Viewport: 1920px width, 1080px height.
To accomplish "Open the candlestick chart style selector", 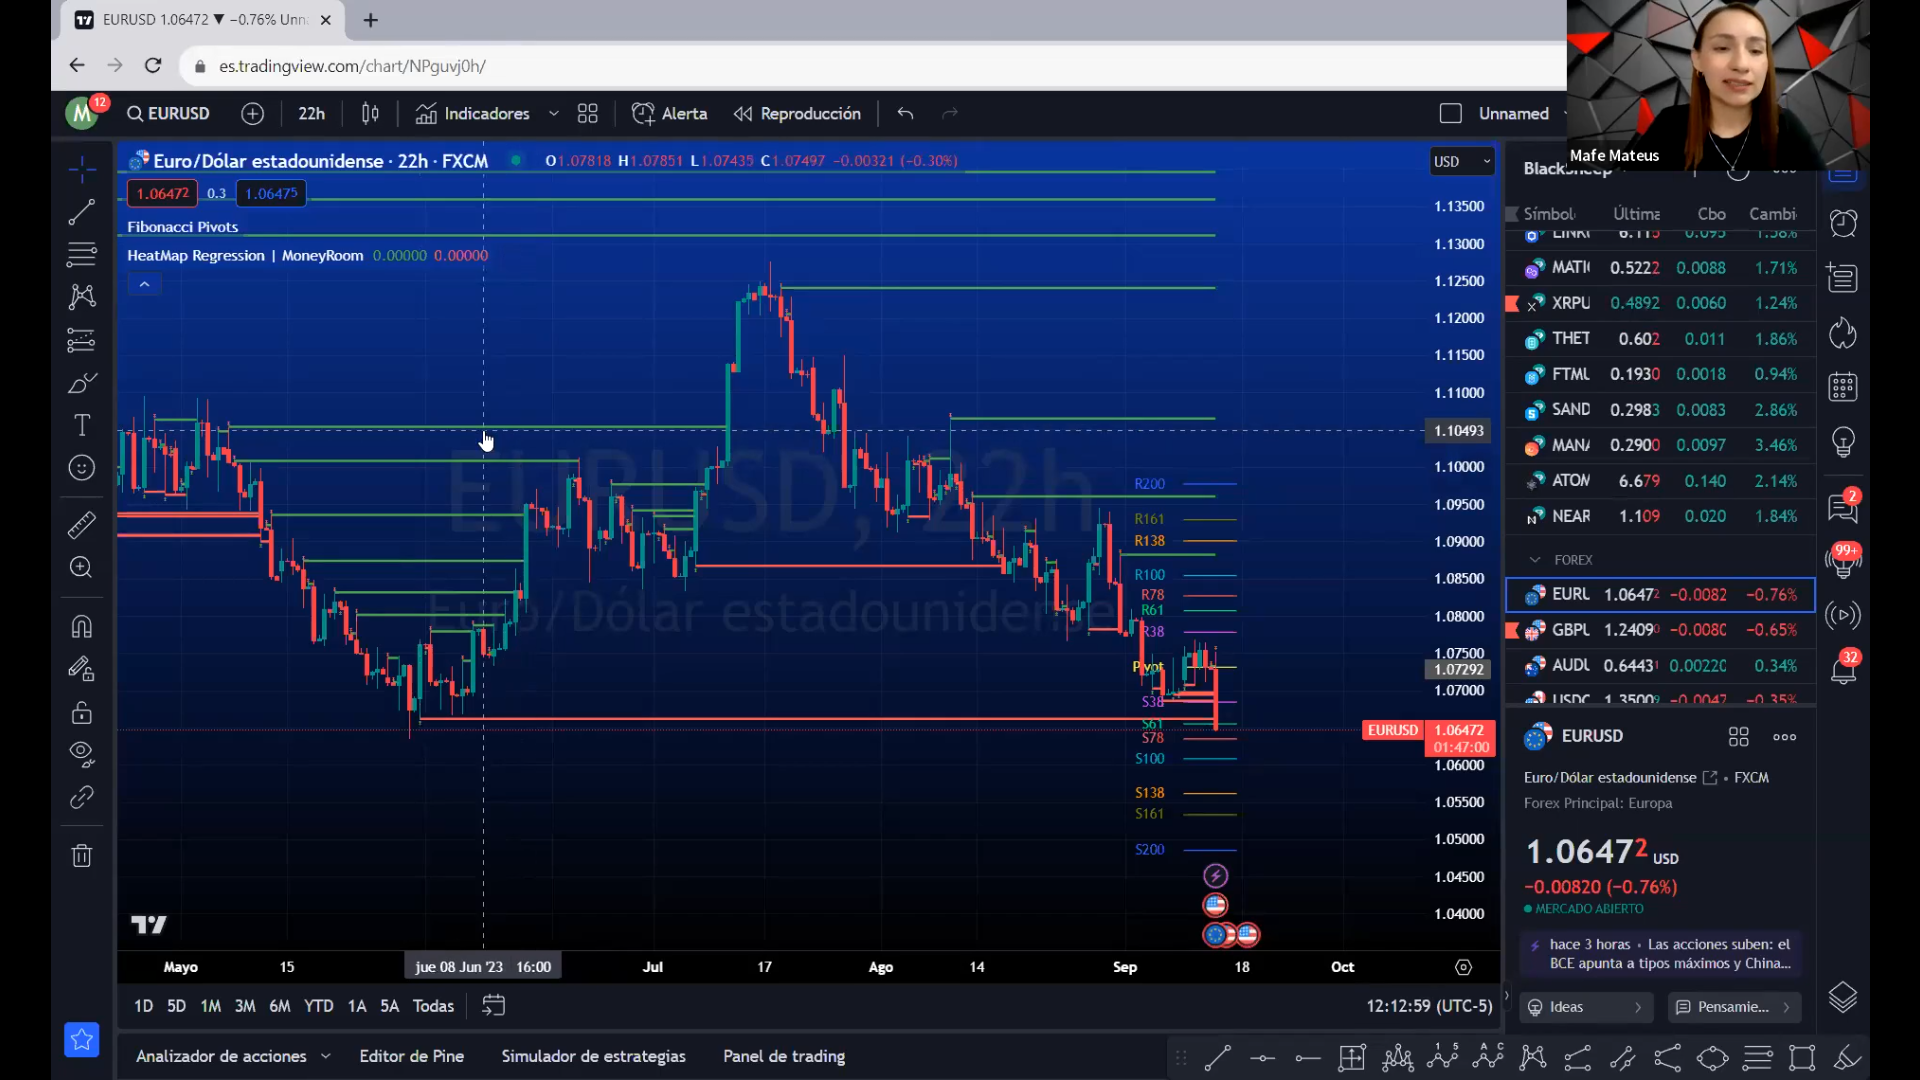I will (370, 114).
